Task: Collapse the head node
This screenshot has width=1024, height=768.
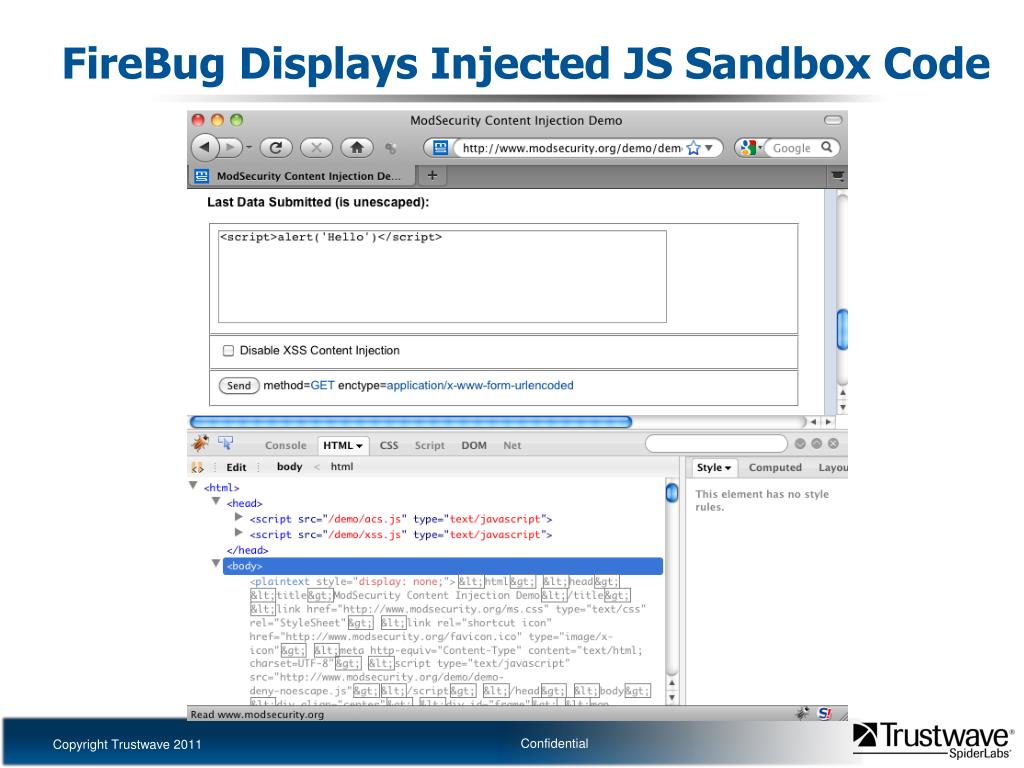Action: click(216, 501)
